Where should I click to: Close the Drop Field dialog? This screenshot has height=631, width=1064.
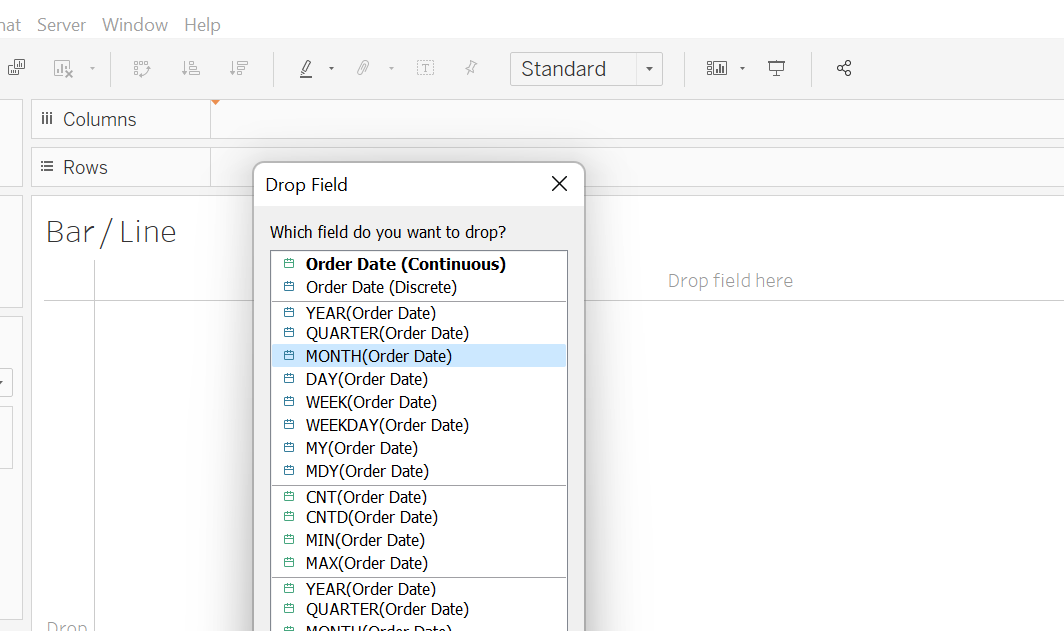coord(559,184)
